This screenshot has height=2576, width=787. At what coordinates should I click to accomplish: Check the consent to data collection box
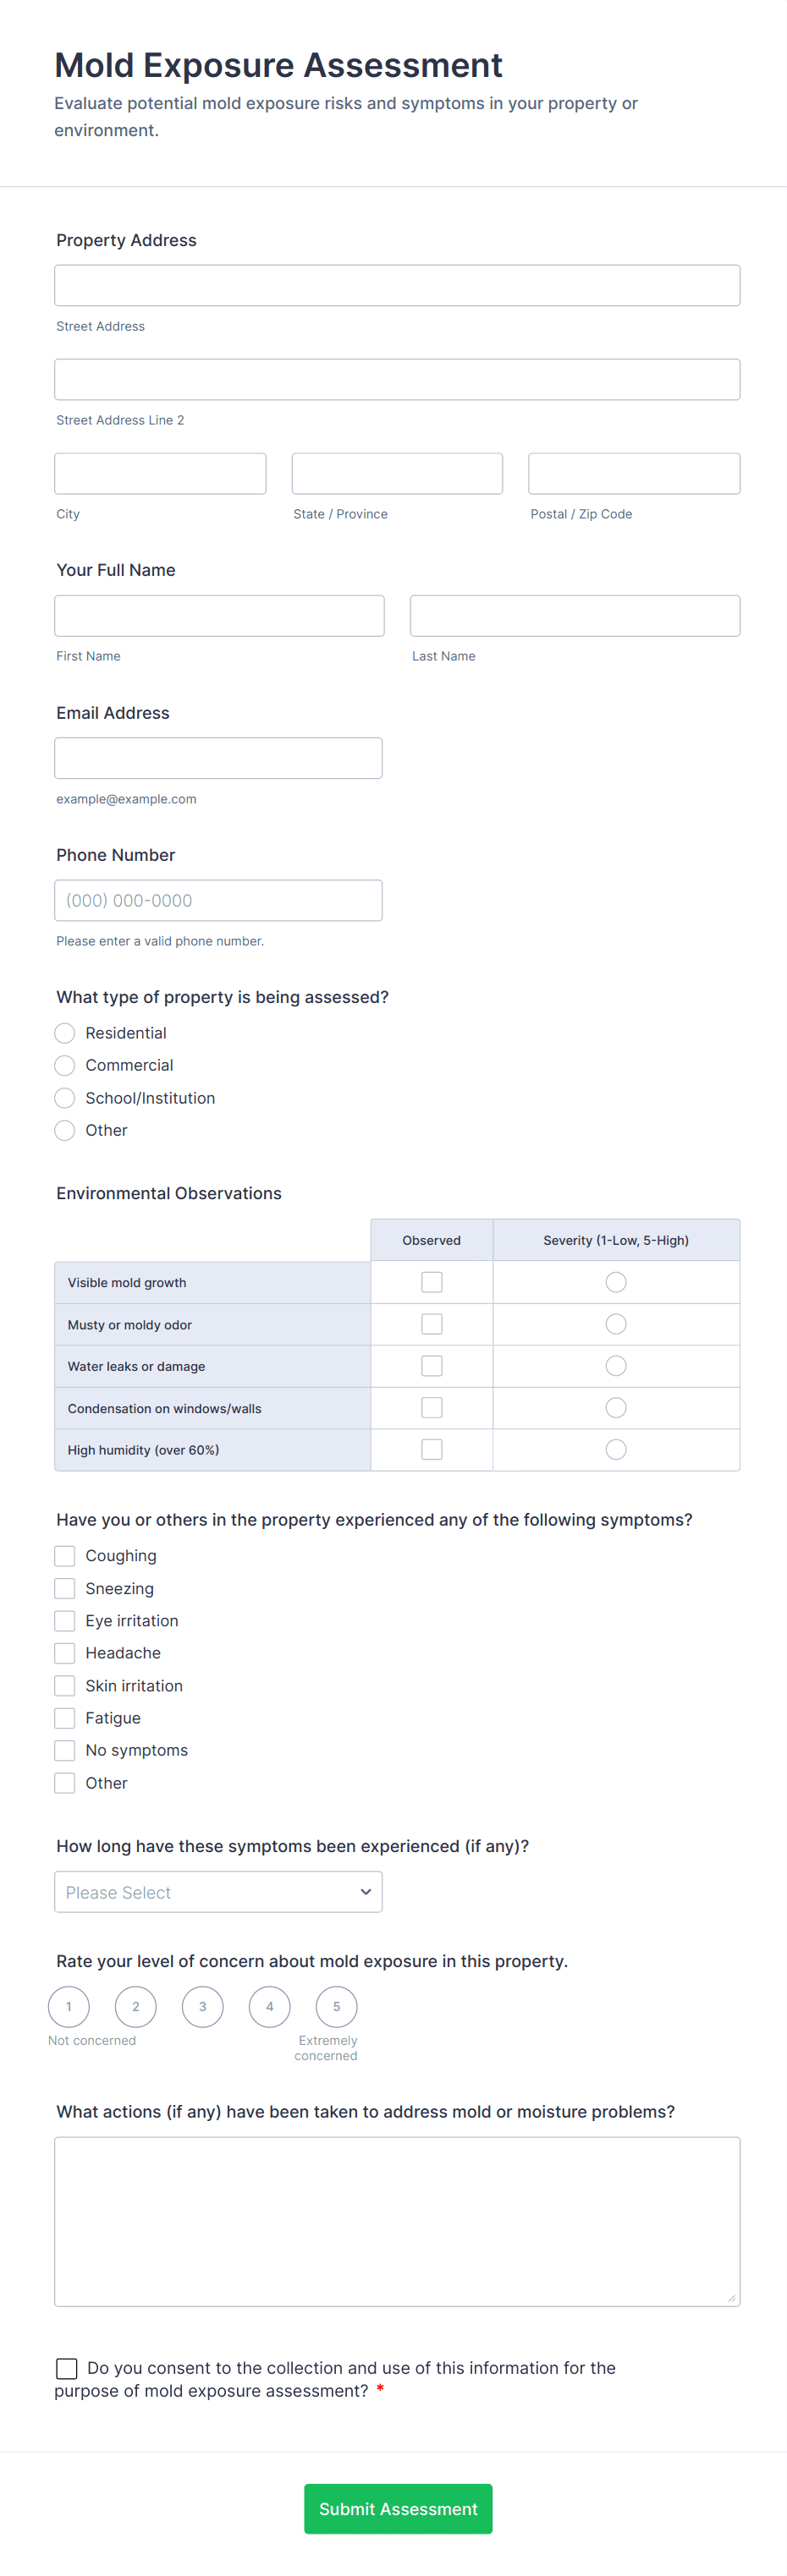tap(66, 2367)
